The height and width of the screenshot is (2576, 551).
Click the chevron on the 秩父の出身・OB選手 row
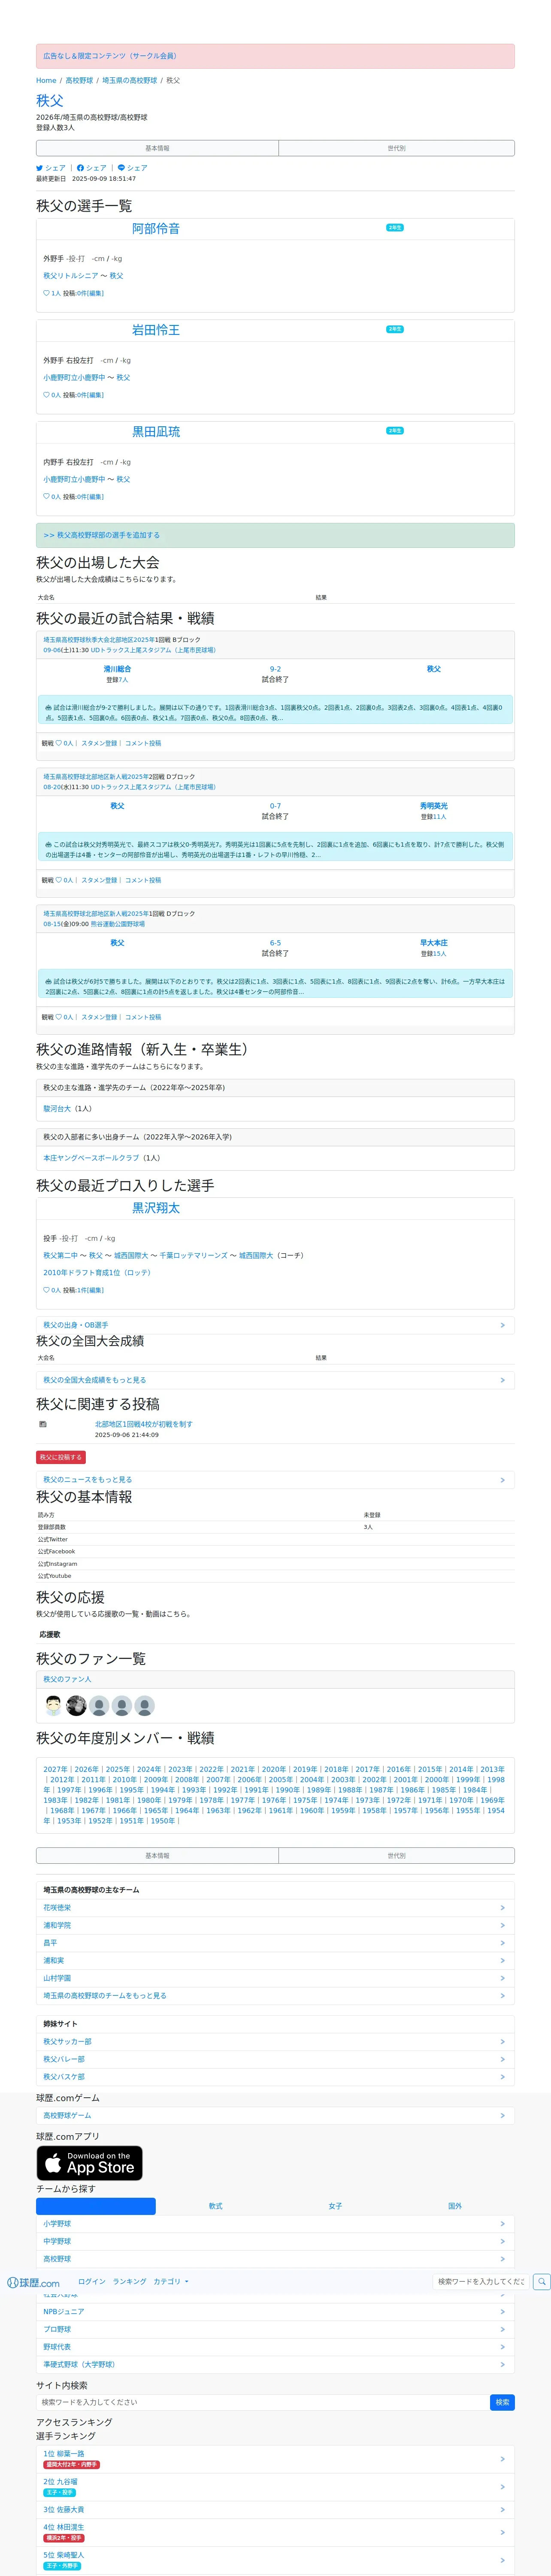502,1325
